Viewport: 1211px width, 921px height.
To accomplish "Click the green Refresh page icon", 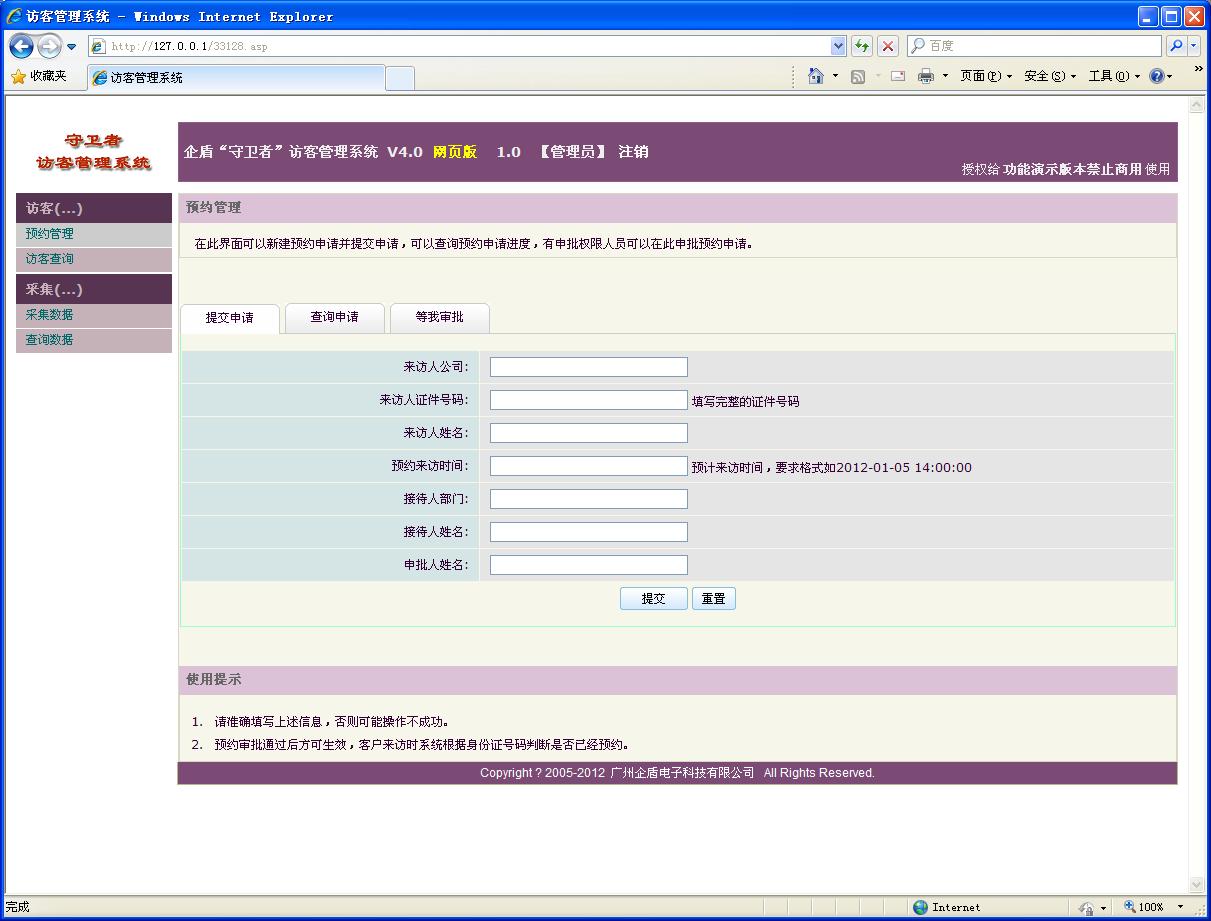I will tap(862, 46).
